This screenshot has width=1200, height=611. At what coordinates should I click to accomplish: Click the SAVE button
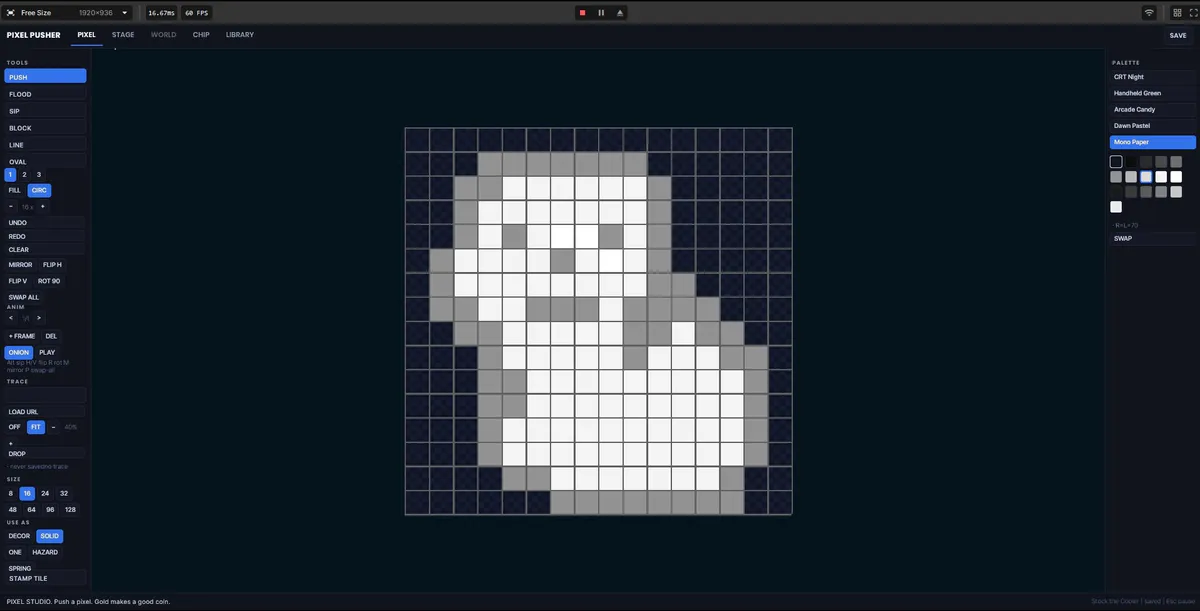[1178, 35]
